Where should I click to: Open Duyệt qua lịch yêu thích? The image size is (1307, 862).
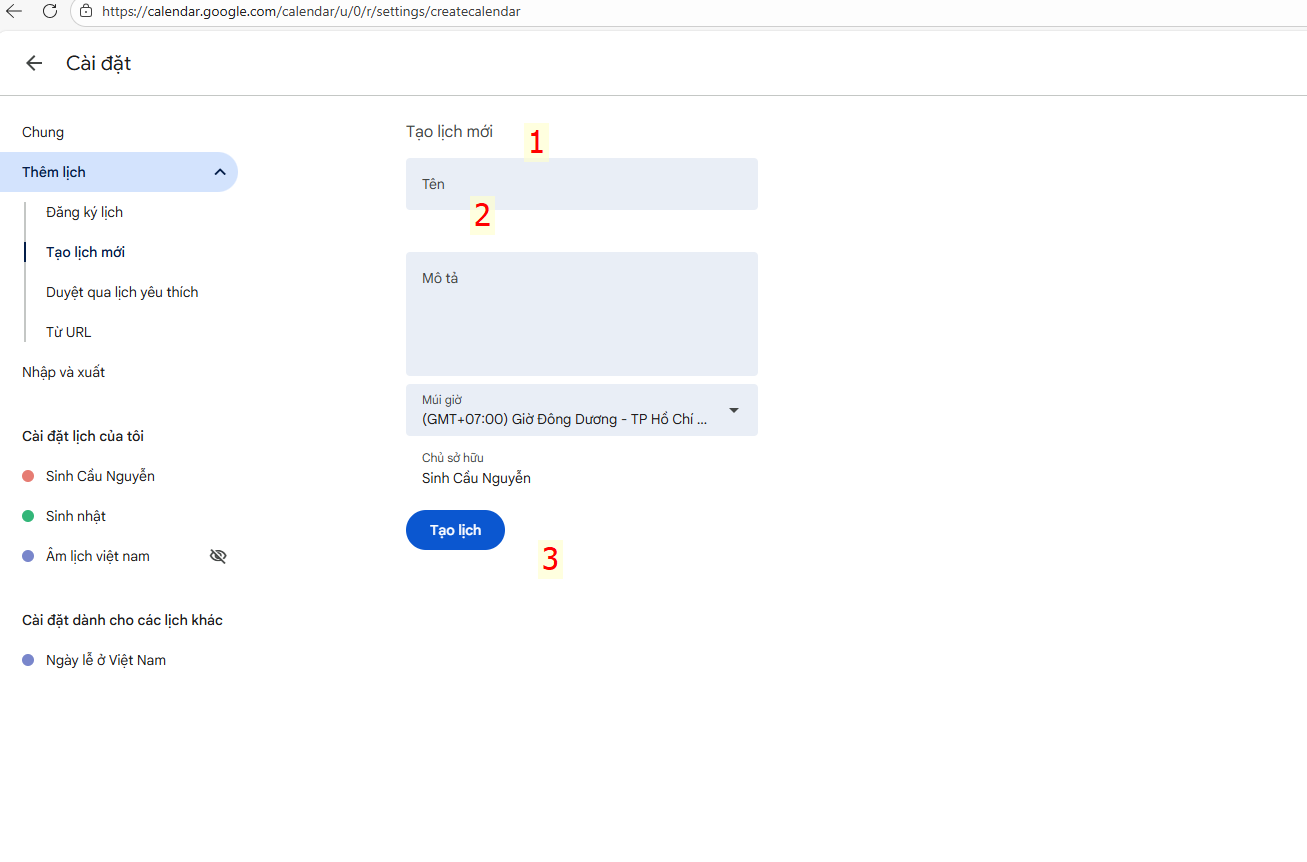[x=122, y=292]
